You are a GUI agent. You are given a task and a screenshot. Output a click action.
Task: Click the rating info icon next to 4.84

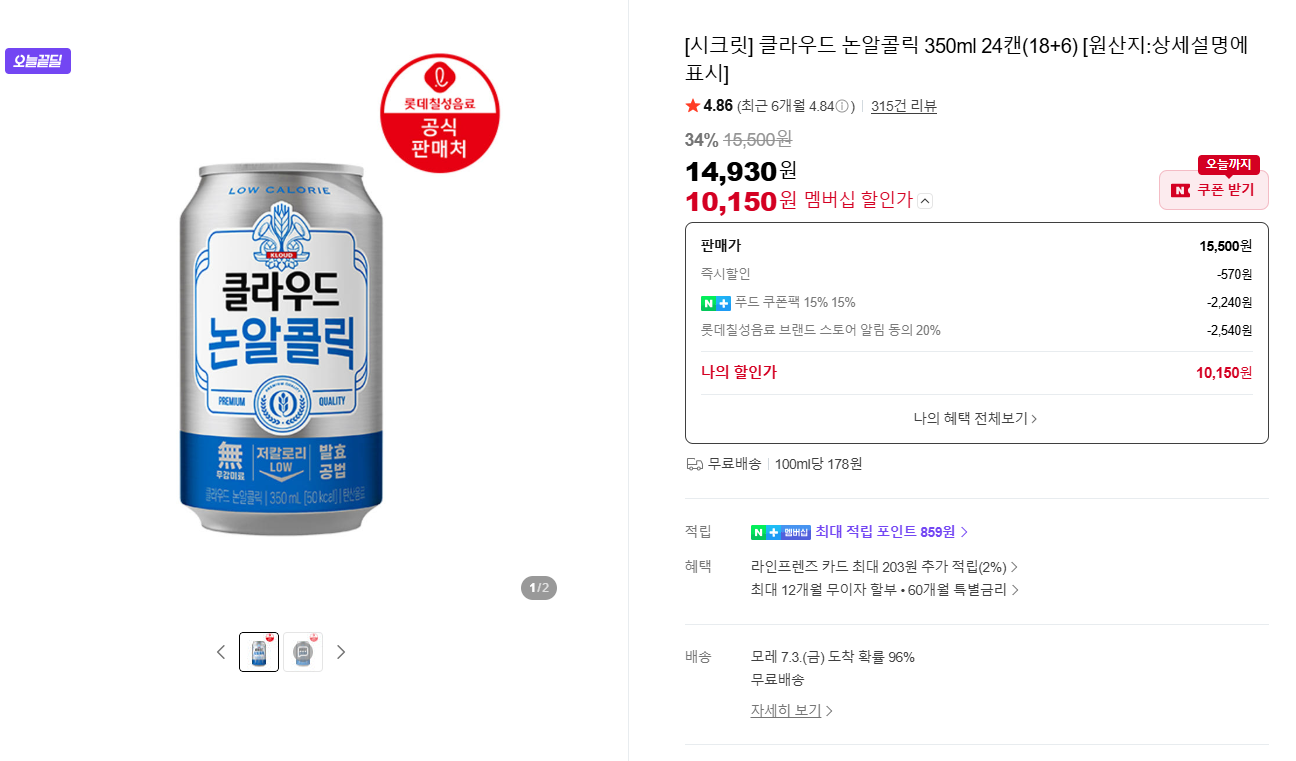tap(842, 106)
